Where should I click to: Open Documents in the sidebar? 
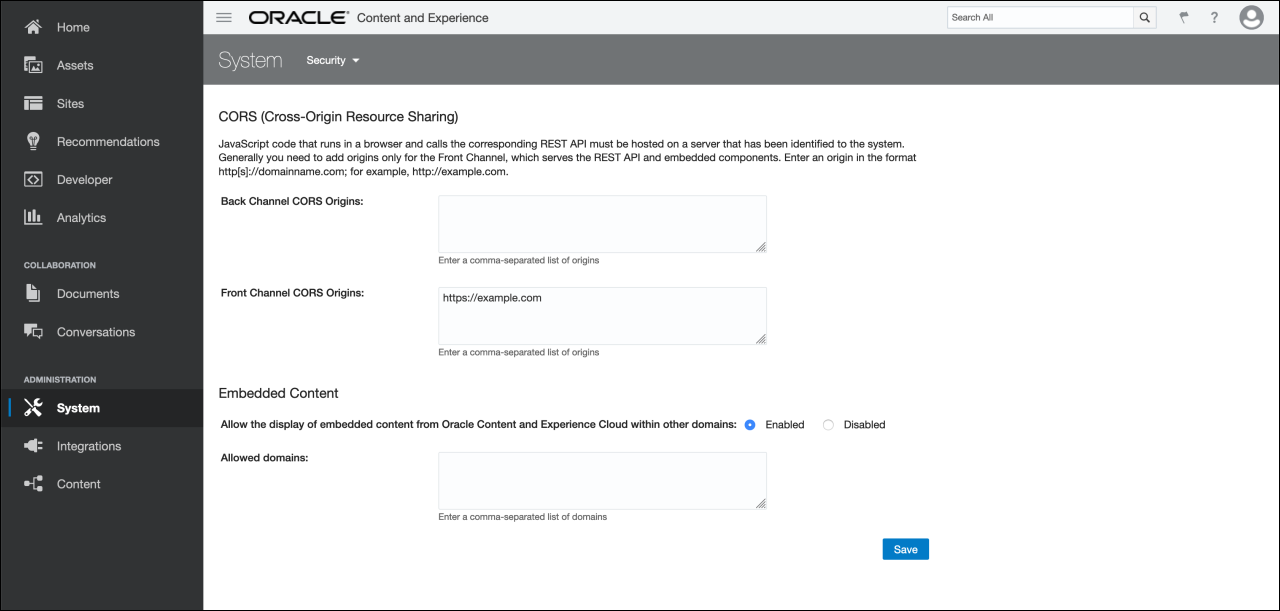point(88,294)
